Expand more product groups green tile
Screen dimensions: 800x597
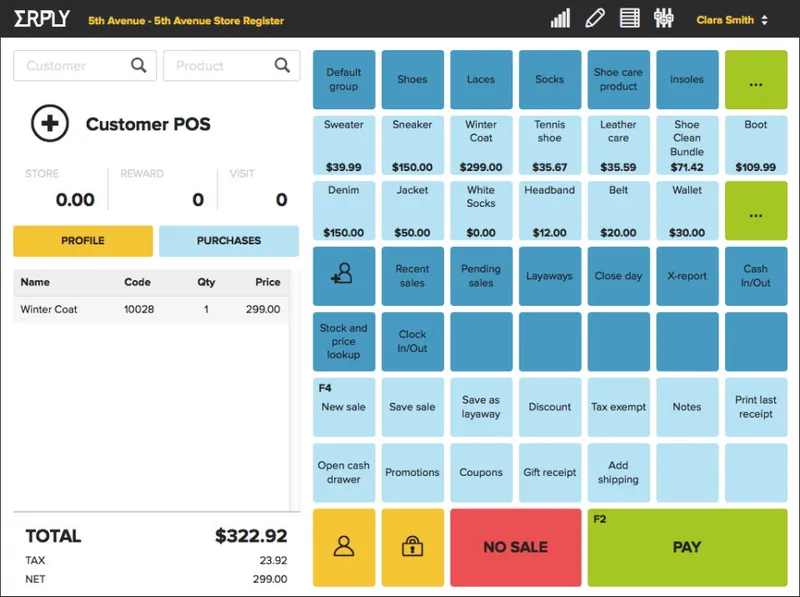tap(756, 80)
